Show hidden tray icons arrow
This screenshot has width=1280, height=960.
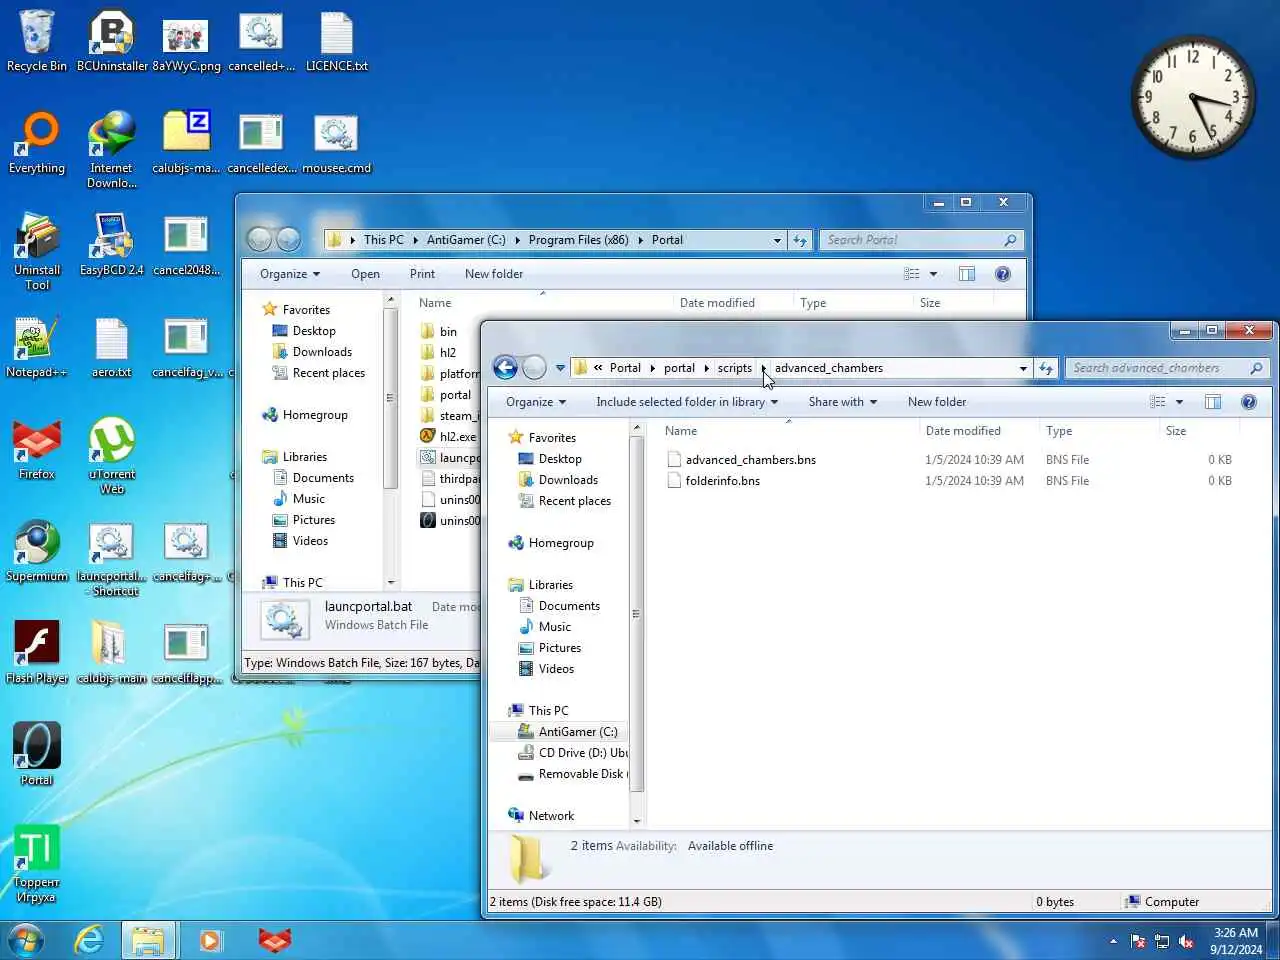1113,941
